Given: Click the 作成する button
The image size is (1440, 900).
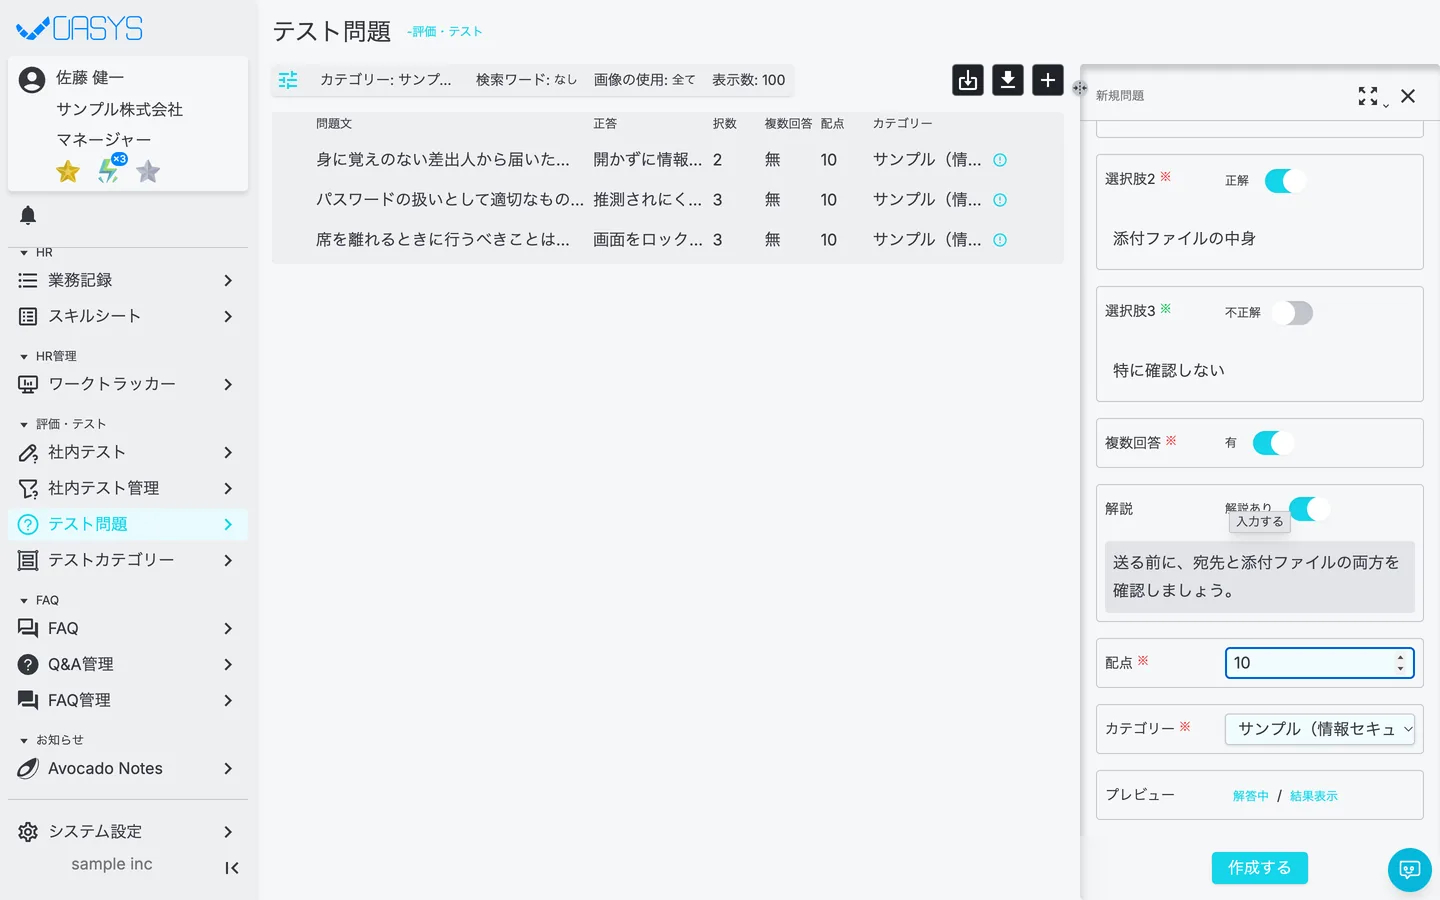Looking at the screenshot, I should click(1260, 868).
